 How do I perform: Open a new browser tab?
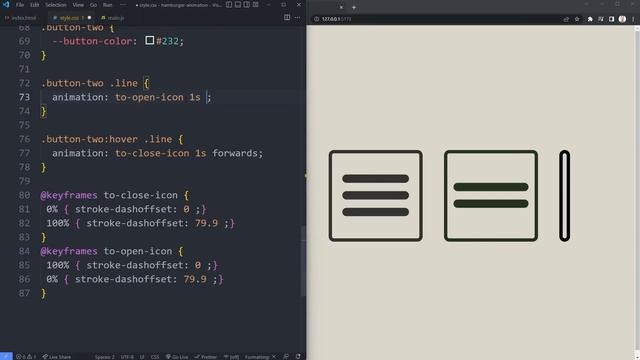[354, 7]
